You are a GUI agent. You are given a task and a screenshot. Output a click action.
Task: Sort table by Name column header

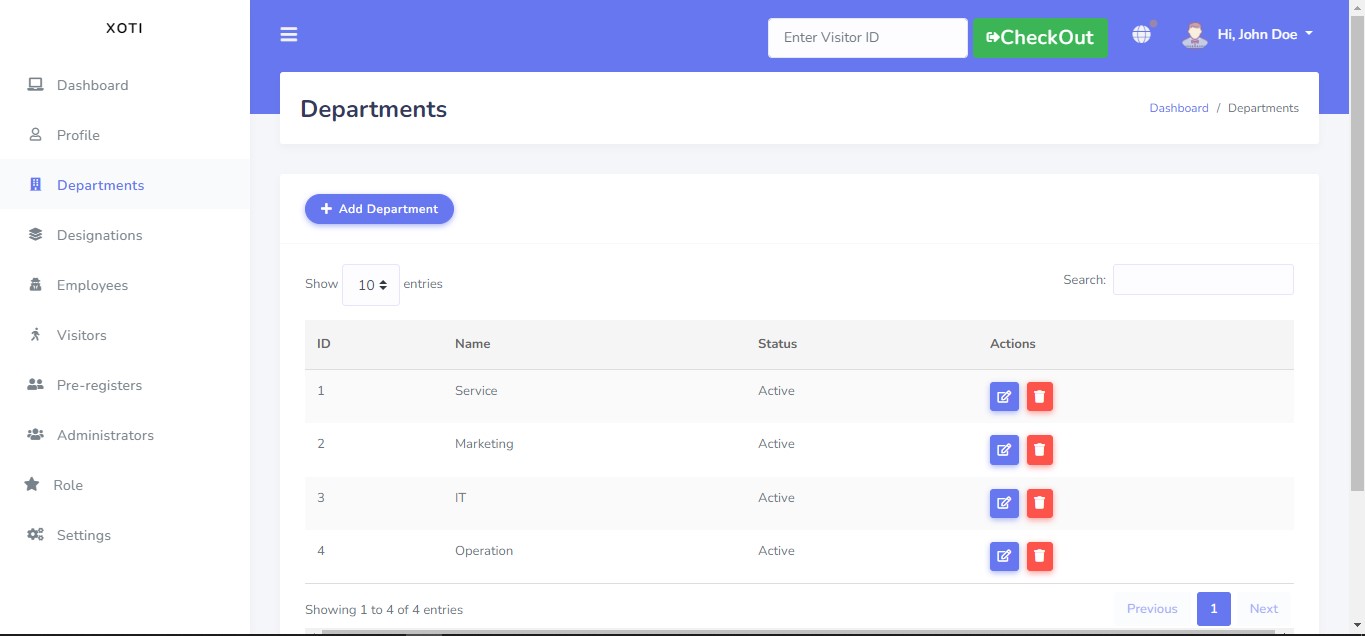click(473, 344)
